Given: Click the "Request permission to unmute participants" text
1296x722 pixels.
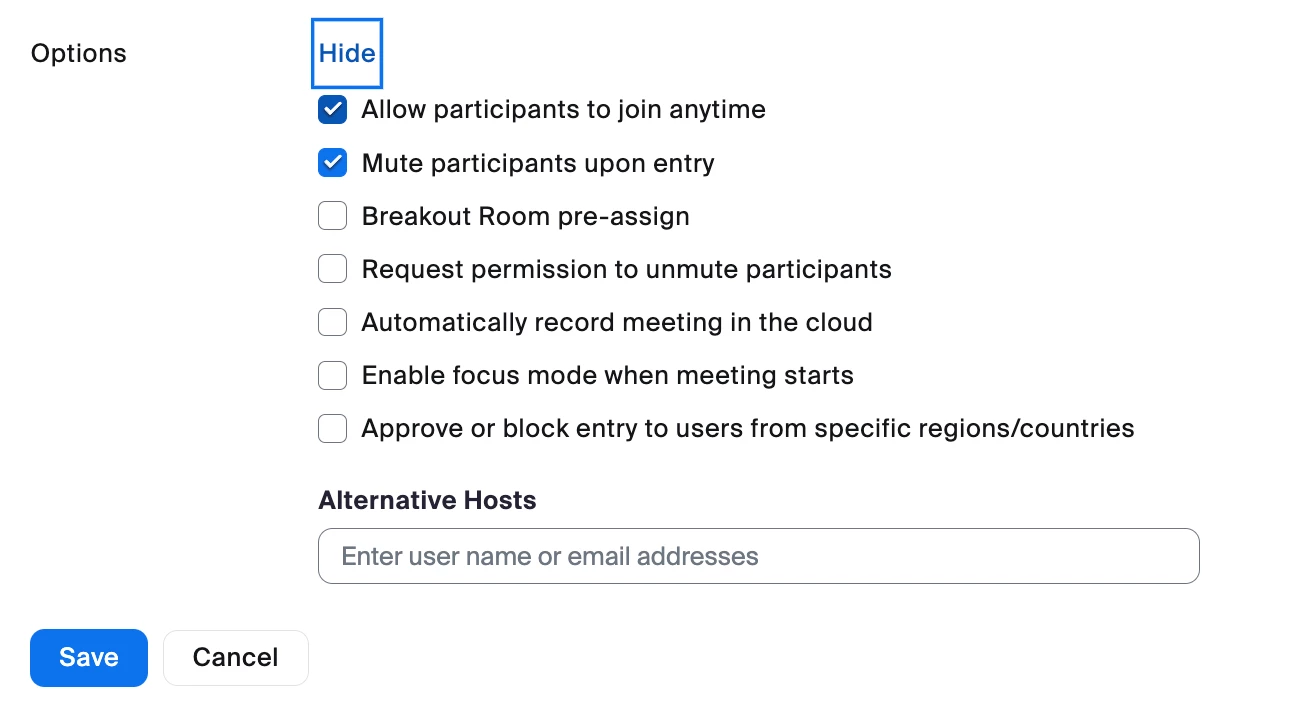Looking at the screenshot, I should [x=626, y=269].
